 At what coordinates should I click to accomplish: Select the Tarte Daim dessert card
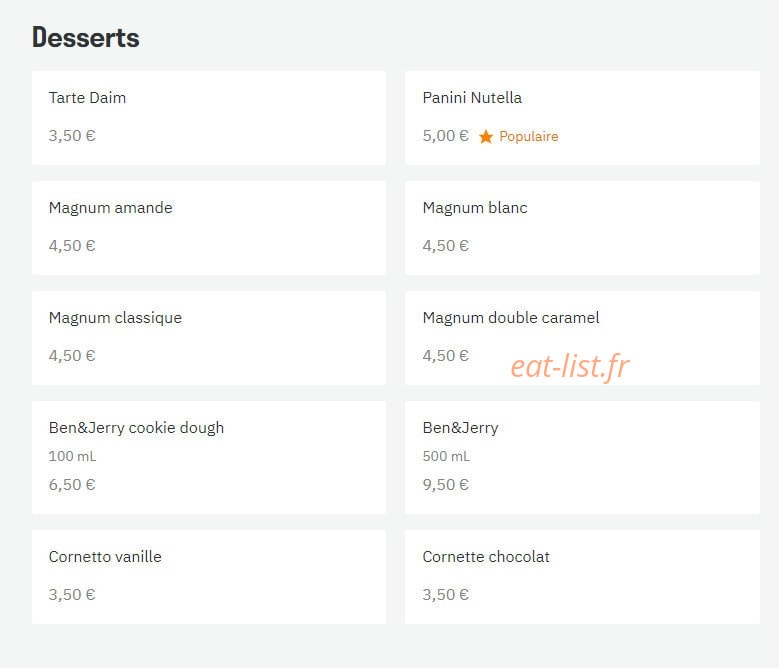(x=209, y=118)
